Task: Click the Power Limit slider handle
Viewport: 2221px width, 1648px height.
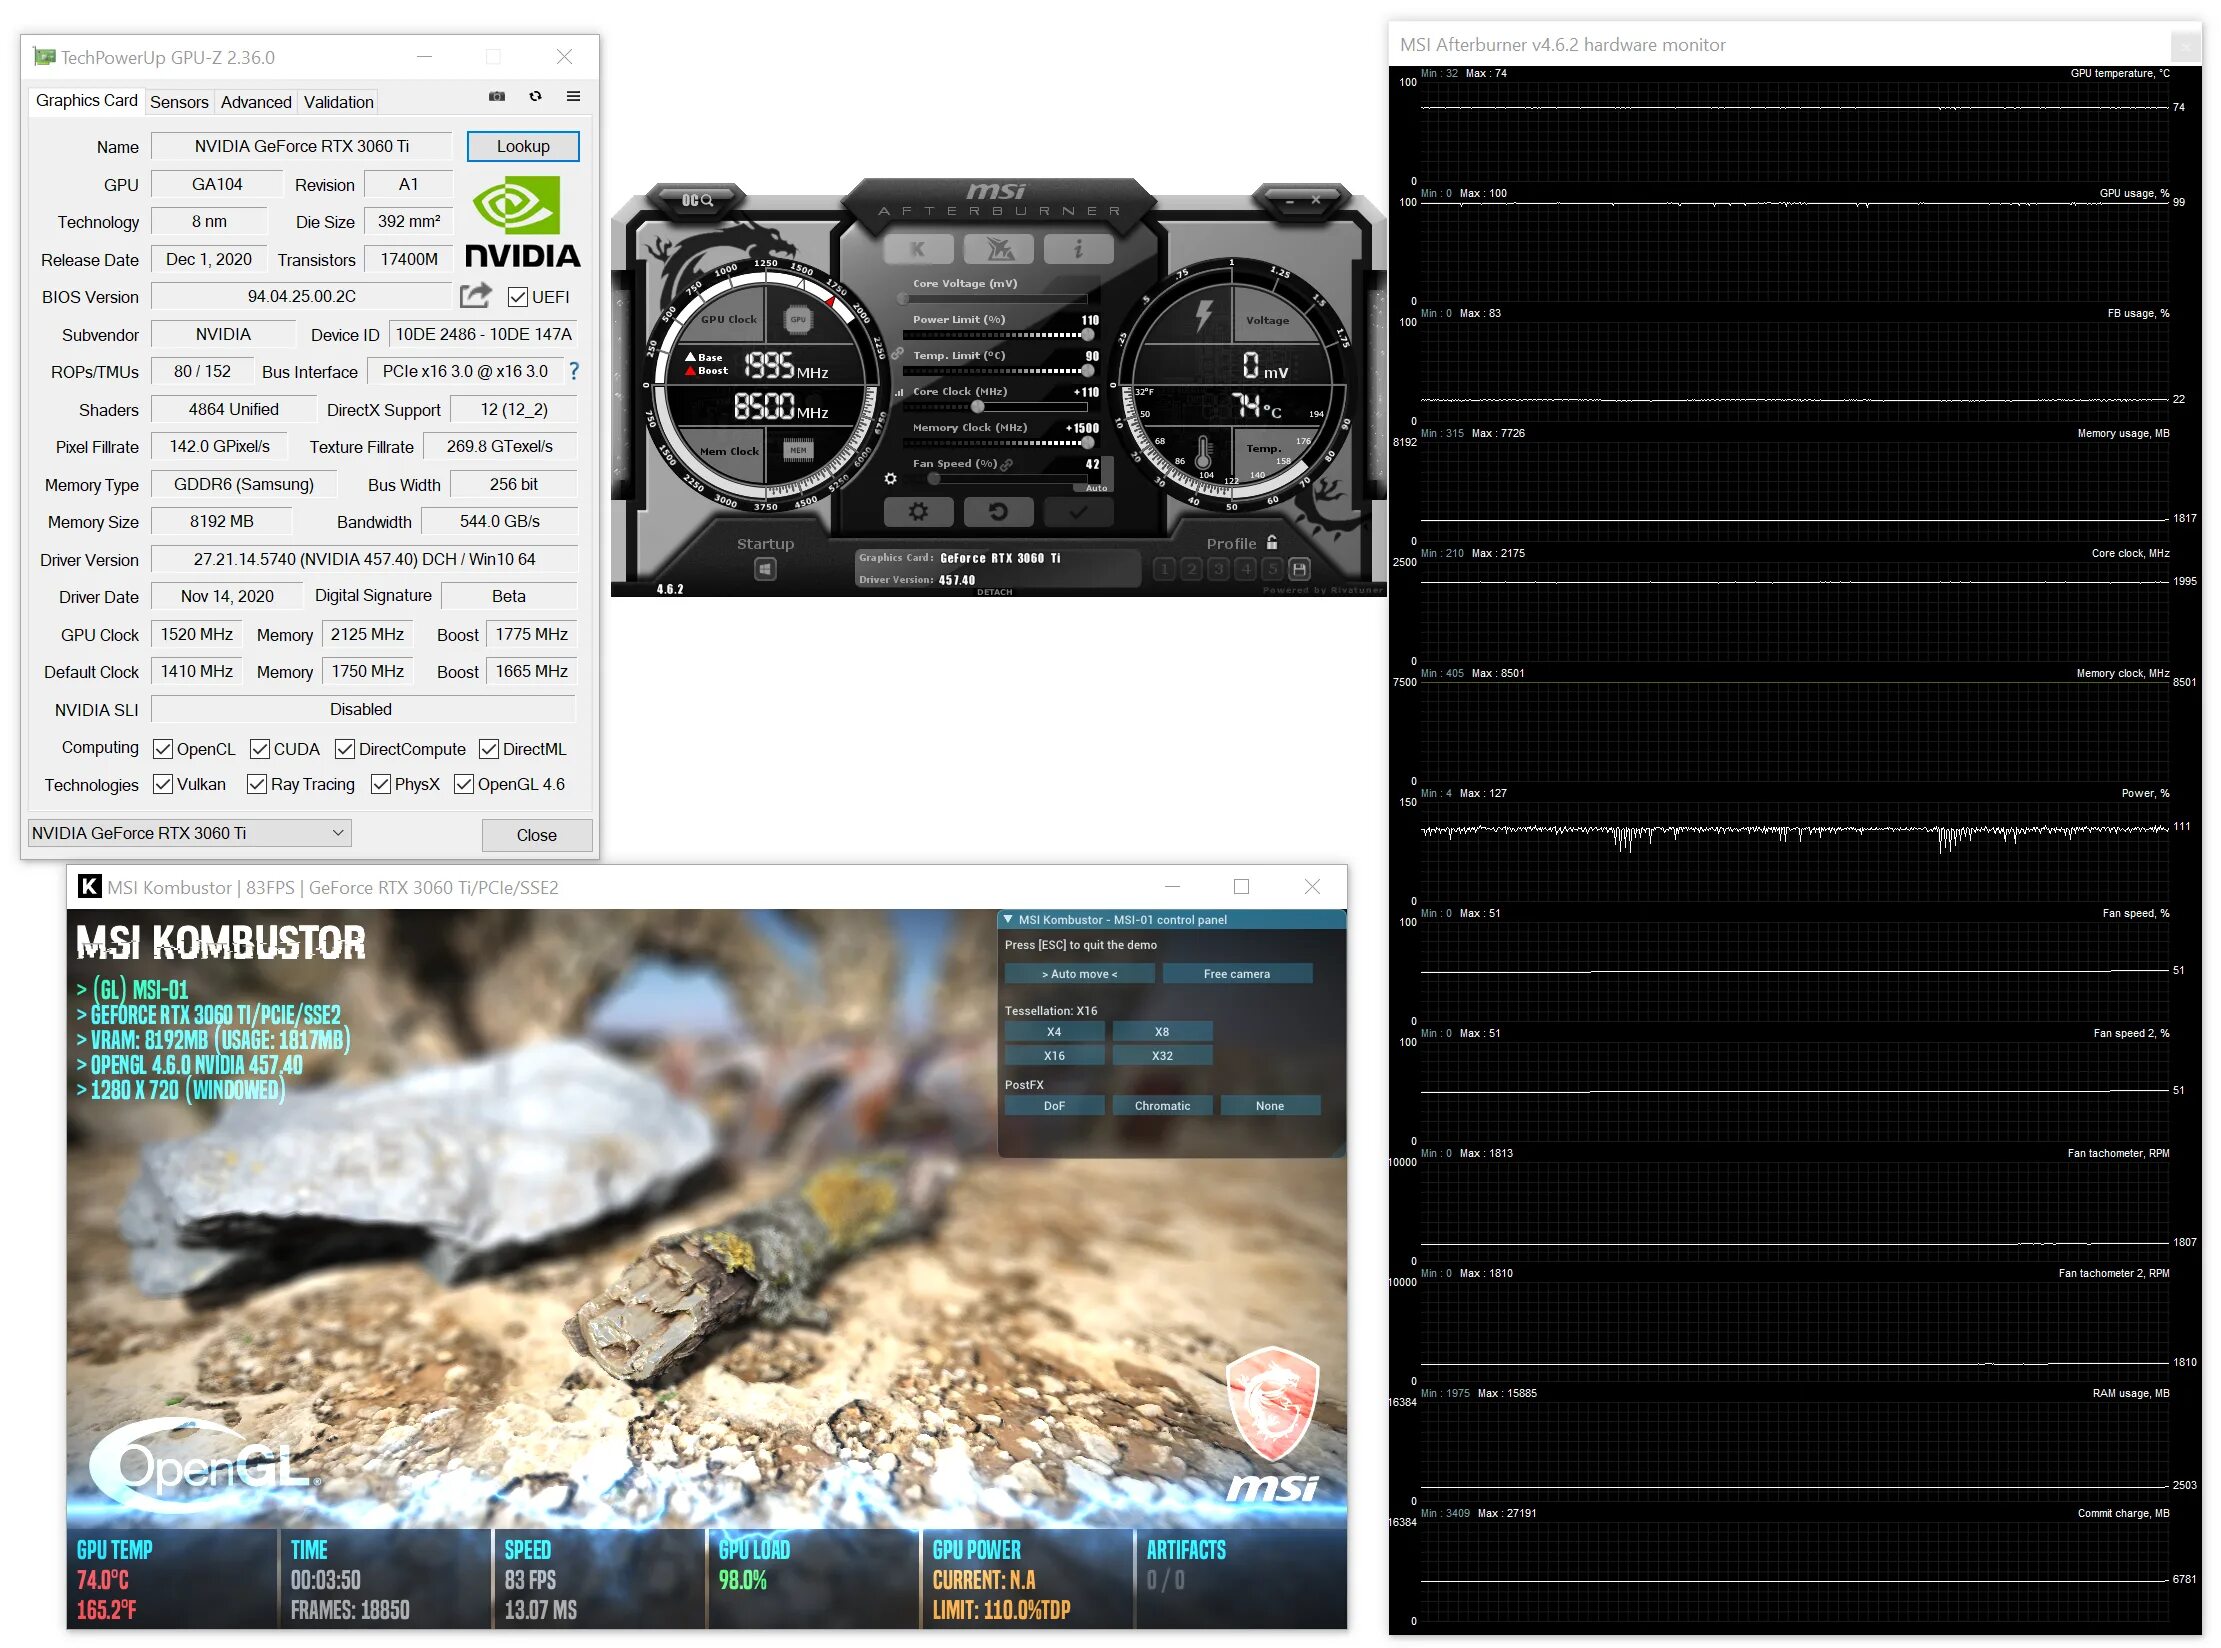Action: [1087, 335]
